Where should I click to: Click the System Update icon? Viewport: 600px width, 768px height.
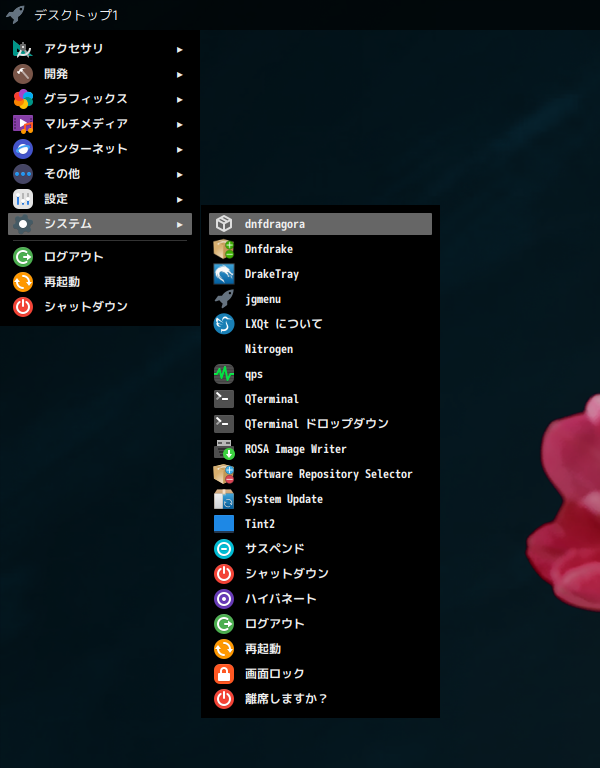224,499
